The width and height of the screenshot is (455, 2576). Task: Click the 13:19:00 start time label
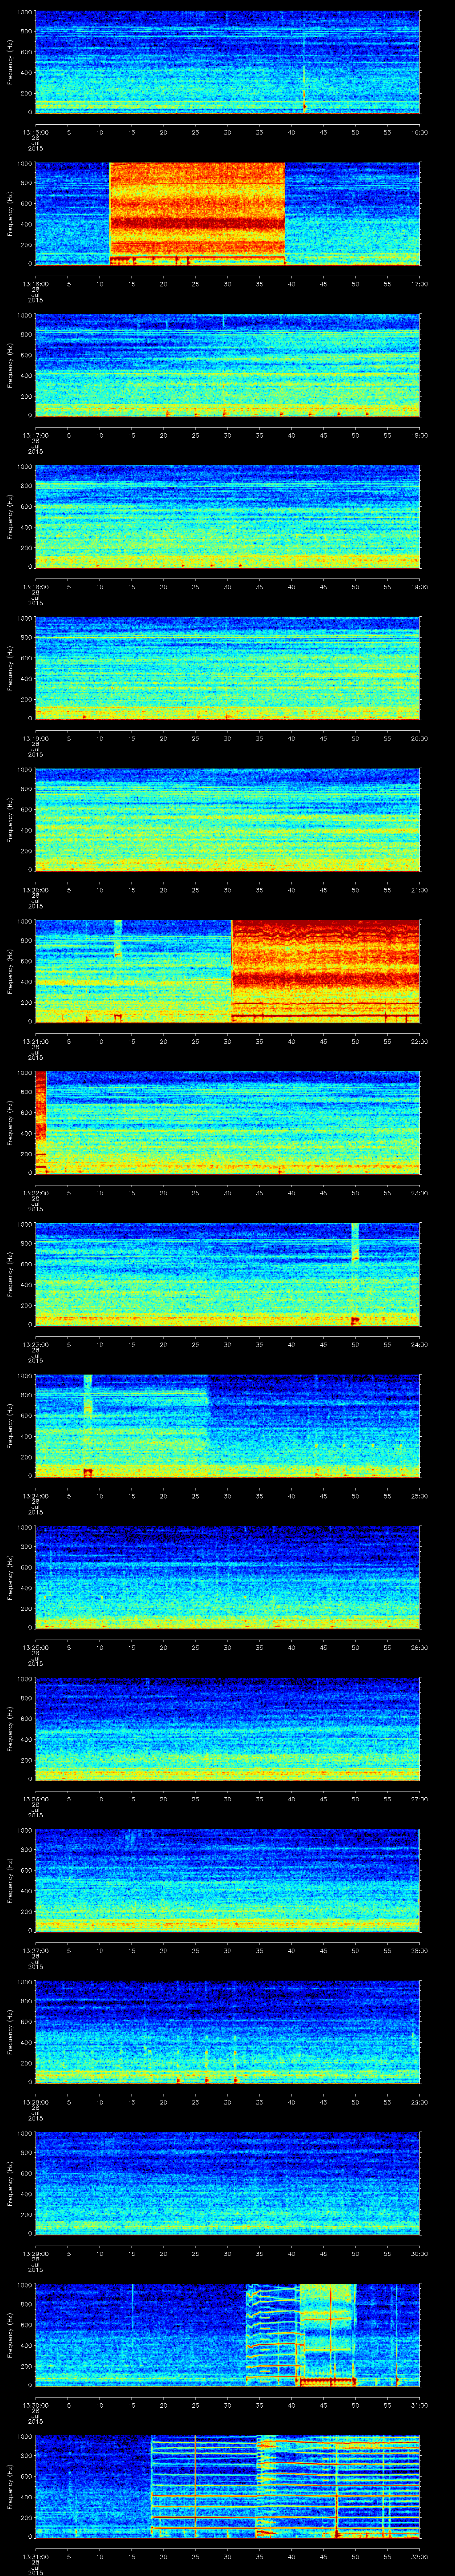coord(35,739)
